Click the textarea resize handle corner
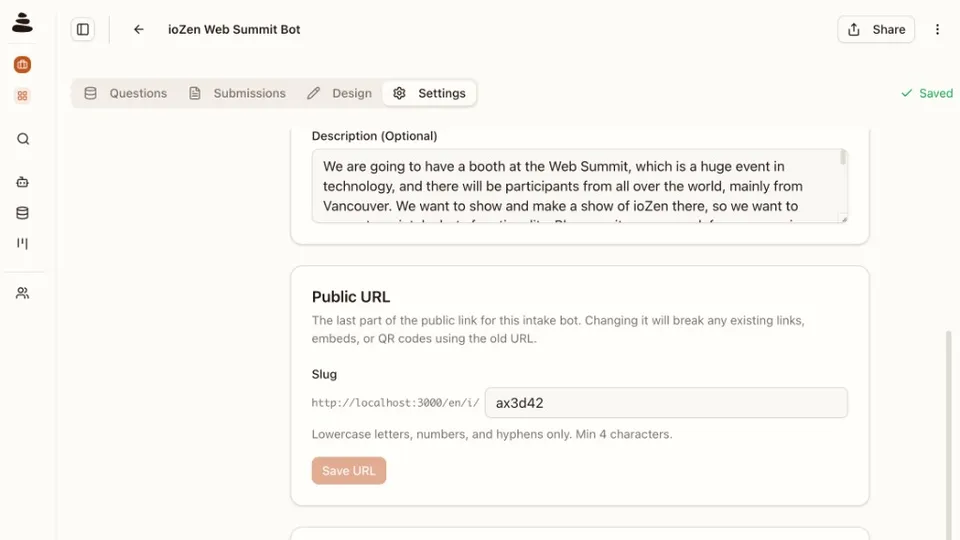Image resolution: width=960 pixels, height=540 pixels. [x=844, y=219]
